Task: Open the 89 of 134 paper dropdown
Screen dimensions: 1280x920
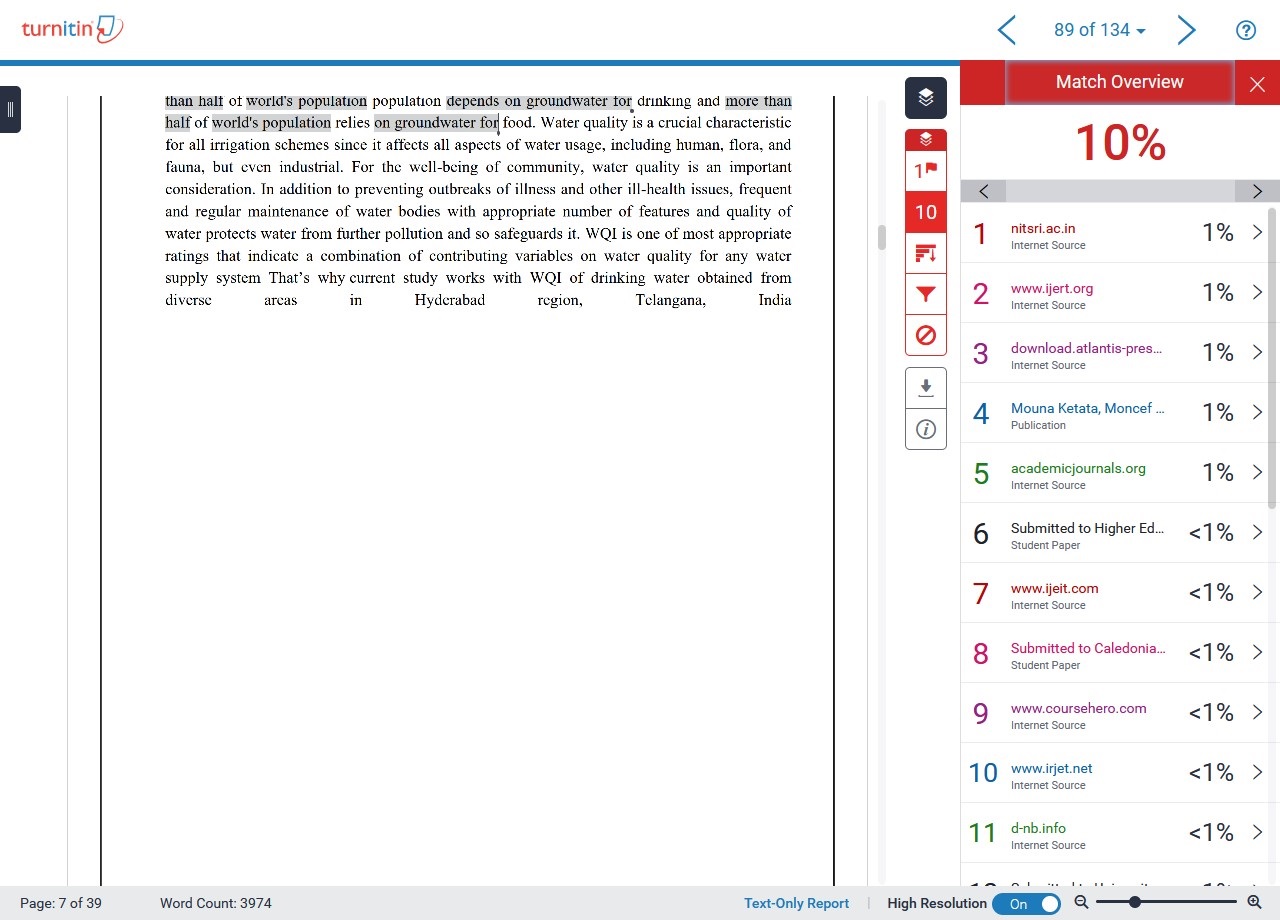Action: [1099, 30]
